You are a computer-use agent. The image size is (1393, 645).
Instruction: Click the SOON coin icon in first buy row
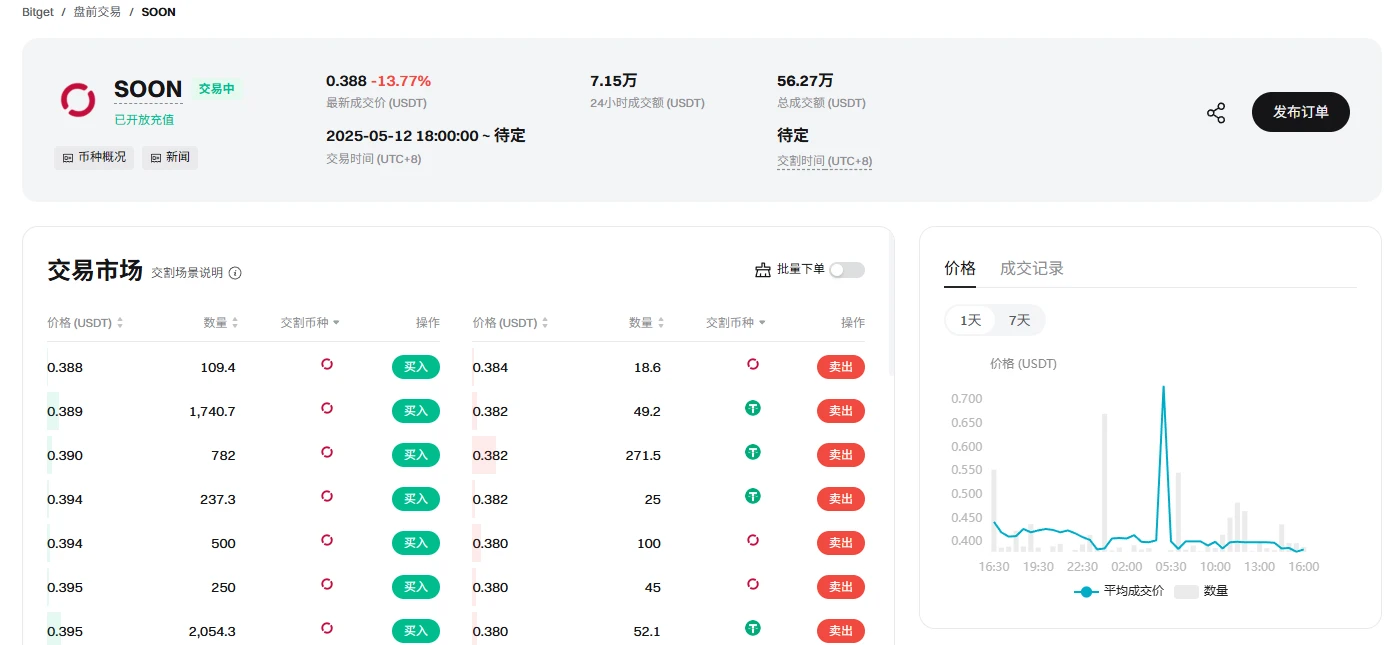pyautogui.click(x=326, y=366)
